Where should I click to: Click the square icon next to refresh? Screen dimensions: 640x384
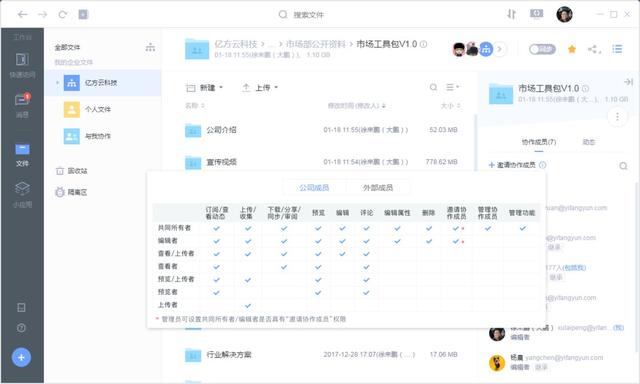[83, 15]
